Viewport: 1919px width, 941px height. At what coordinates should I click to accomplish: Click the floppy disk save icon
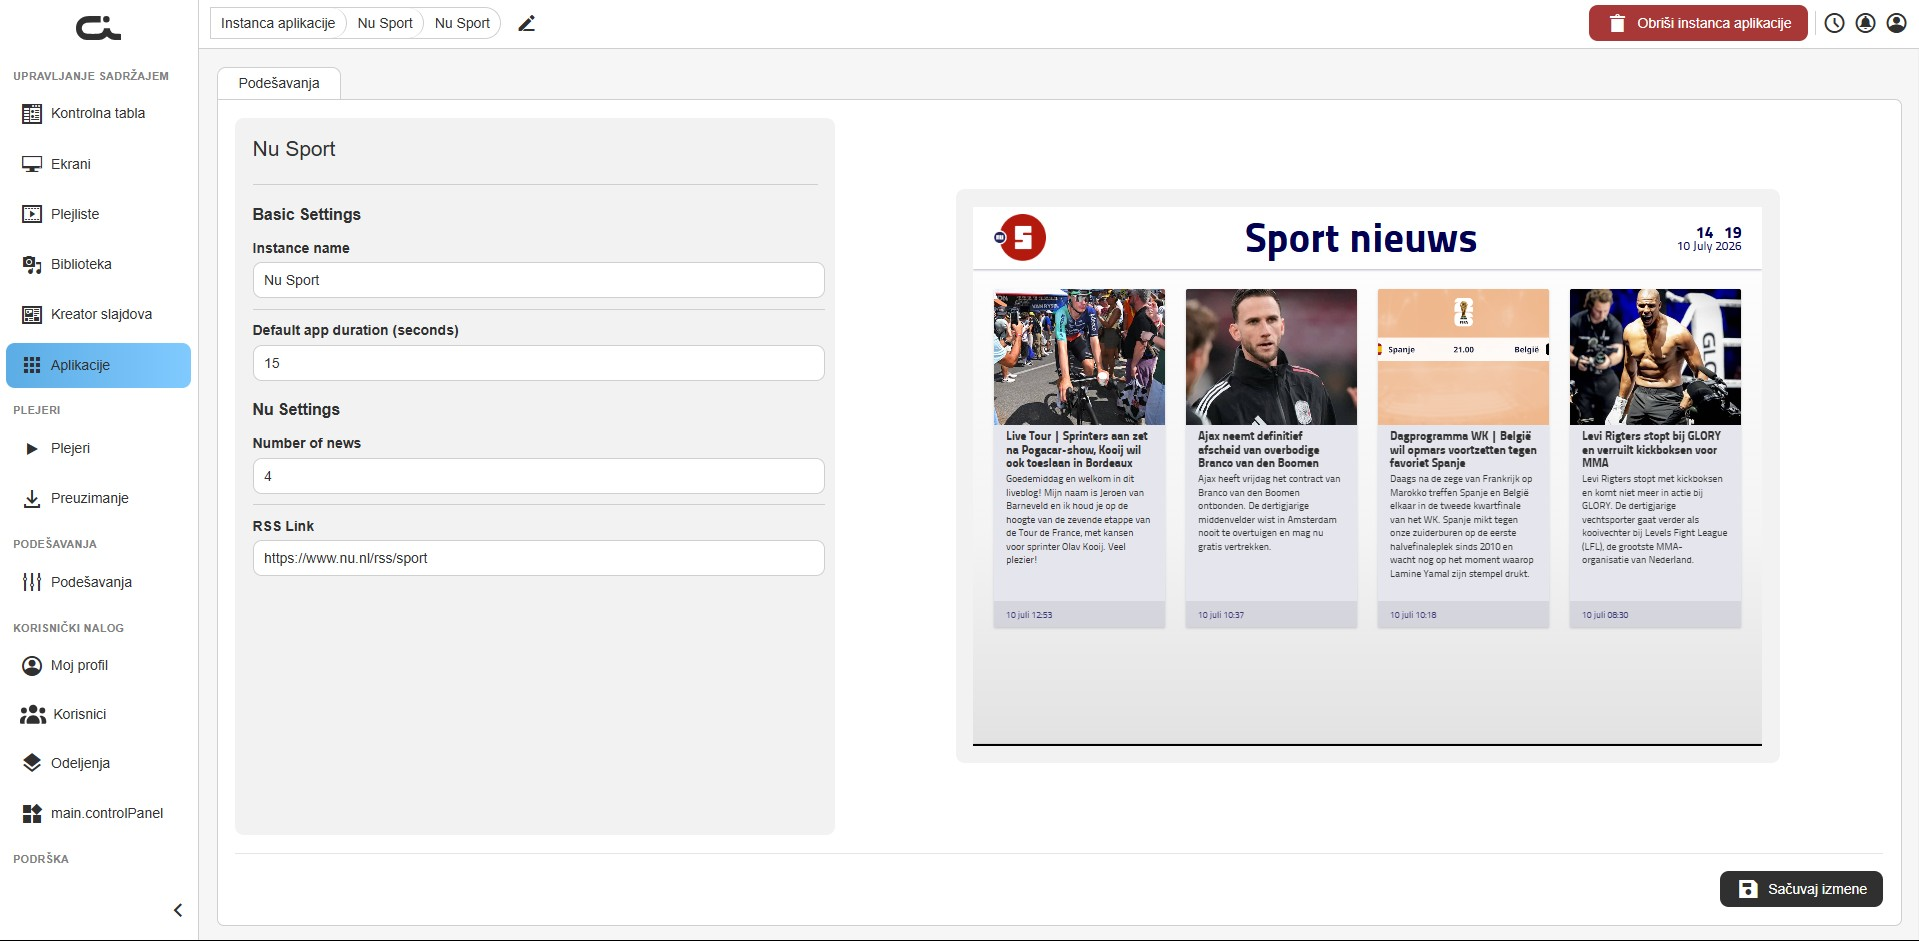(1748, 889)
